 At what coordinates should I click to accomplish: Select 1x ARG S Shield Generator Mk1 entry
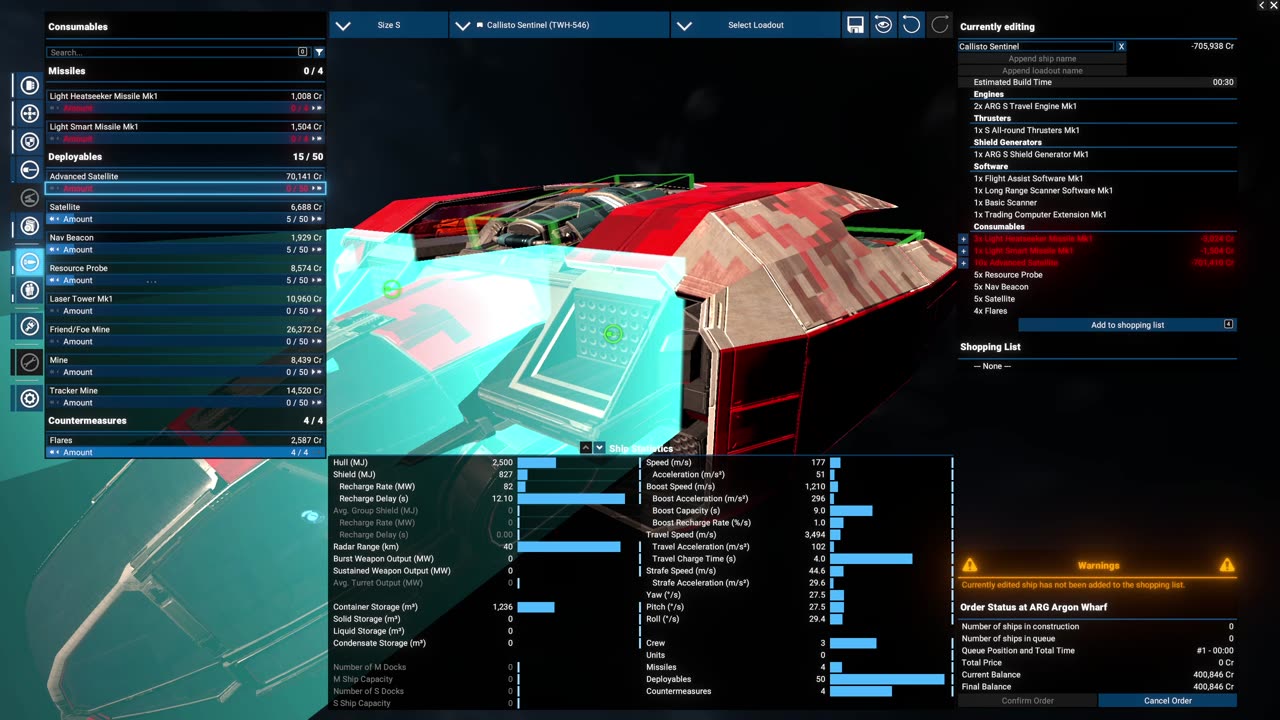pyautogui.click(x=1031, y=154)
